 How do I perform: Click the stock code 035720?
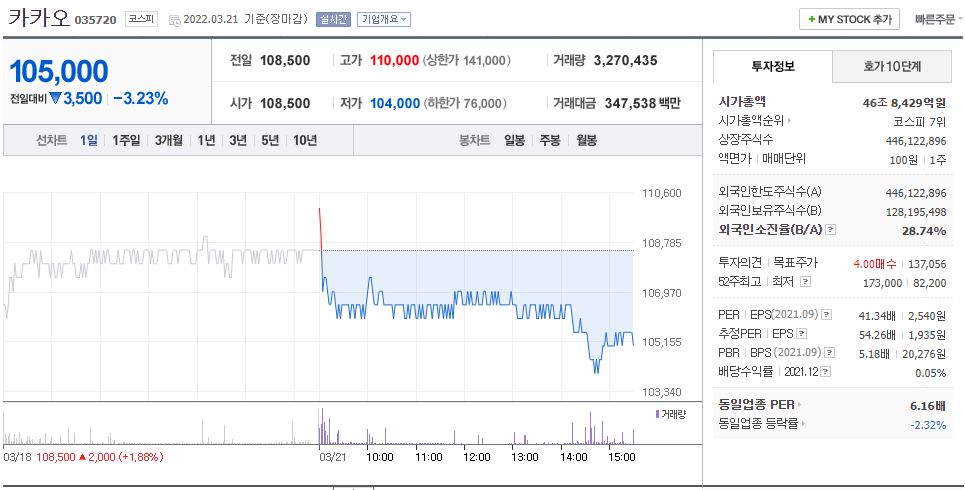tap(95, 20)
